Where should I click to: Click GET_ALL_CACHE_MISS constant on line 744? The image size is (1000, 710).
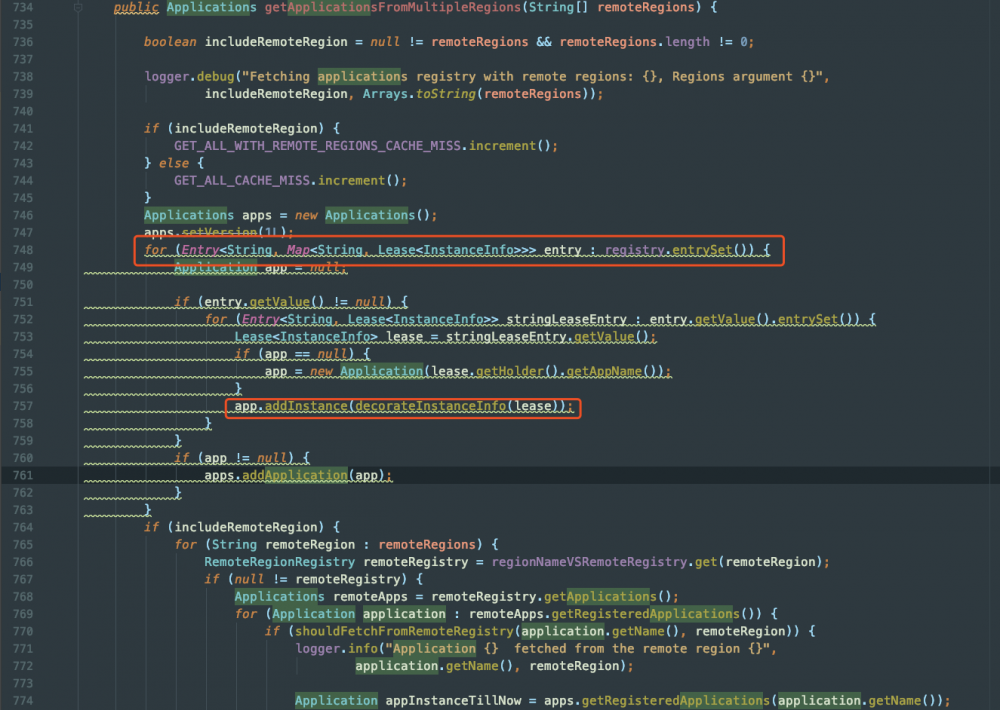pos(242,181)
